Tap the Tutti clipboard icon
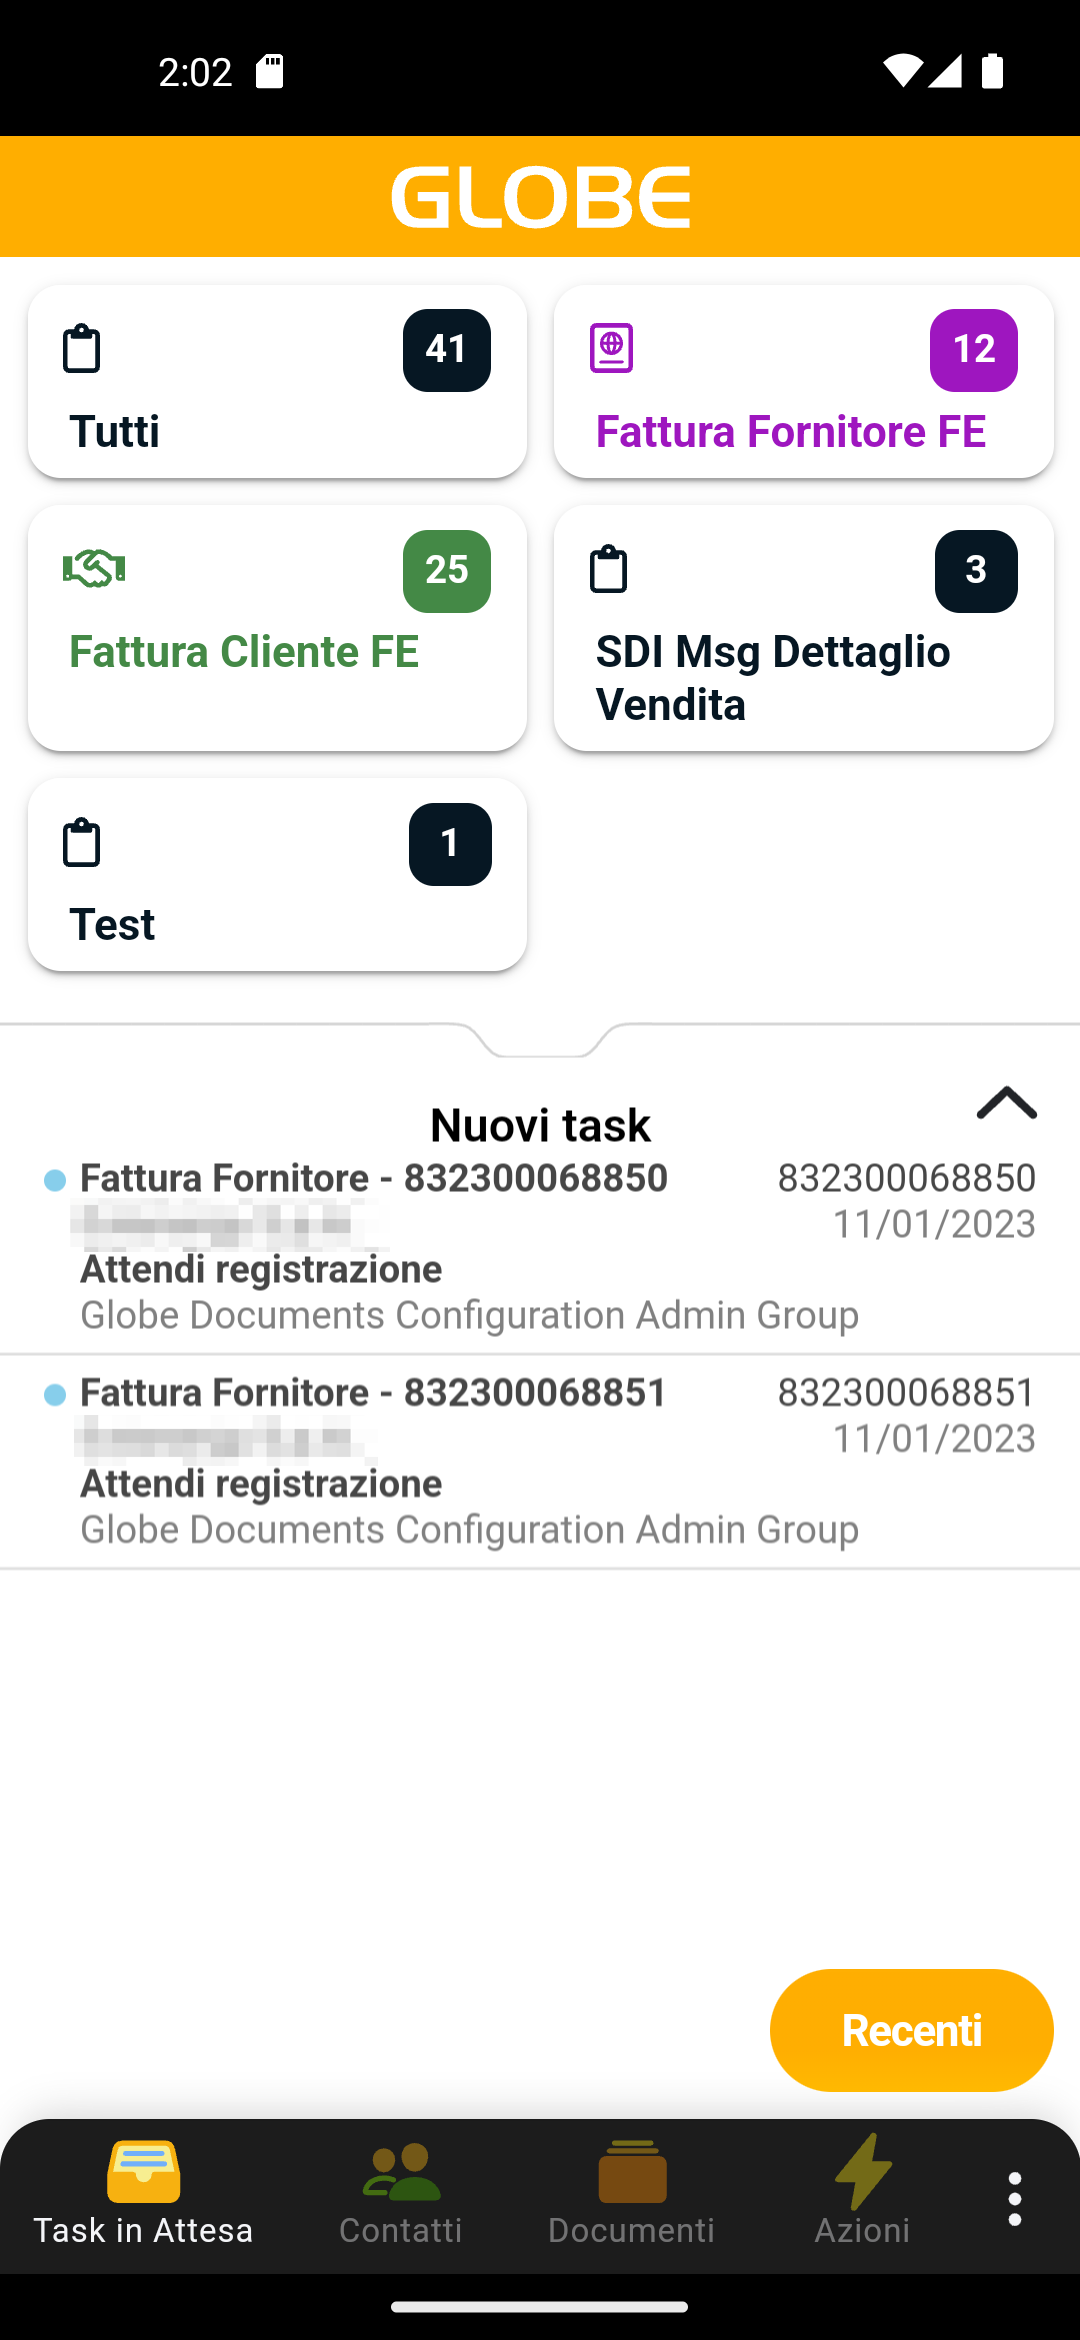 [x=81, y=349]
